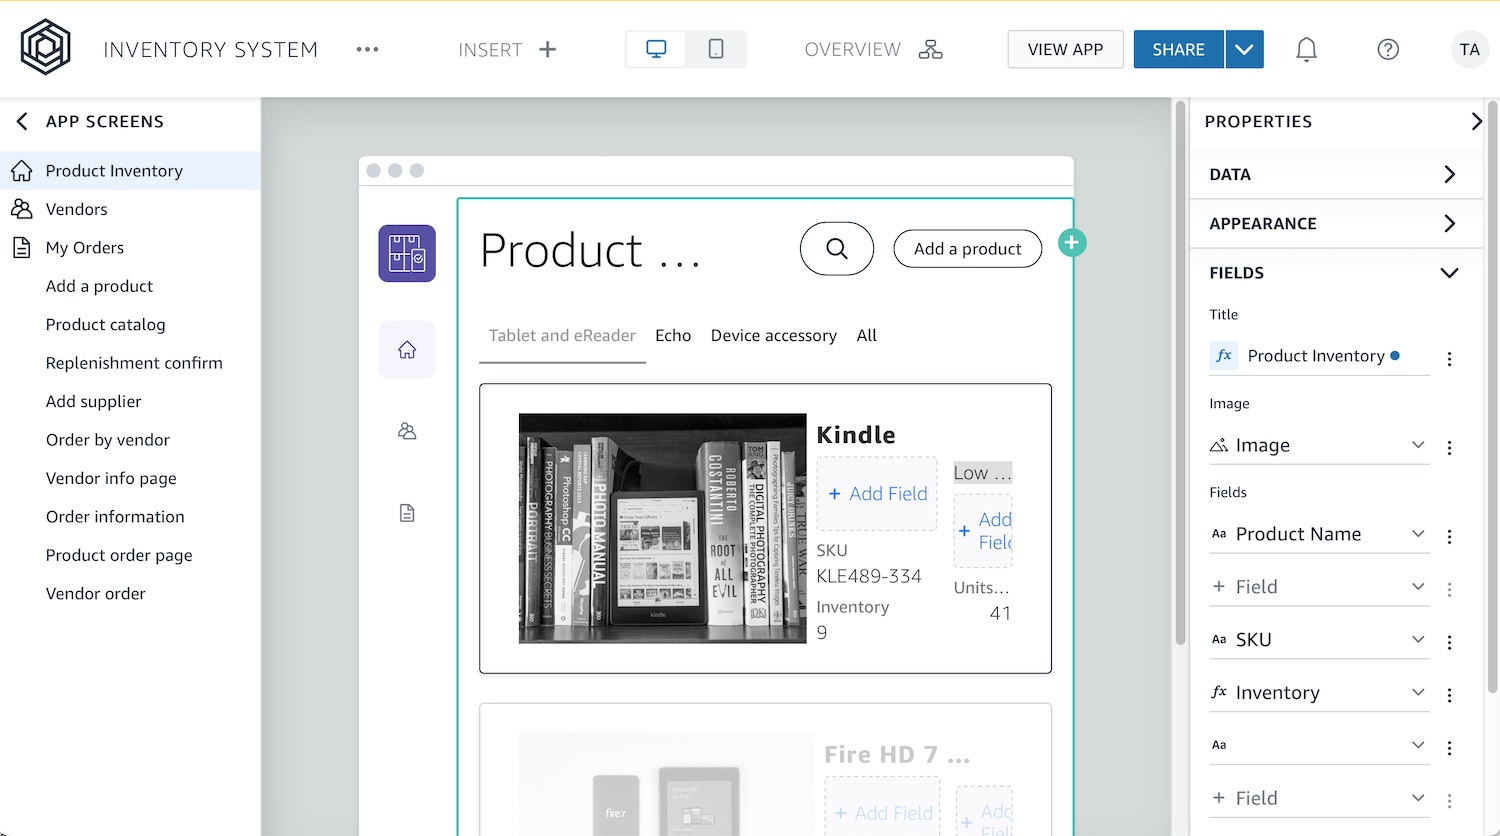Click the Add a product button

click(967, 249)
